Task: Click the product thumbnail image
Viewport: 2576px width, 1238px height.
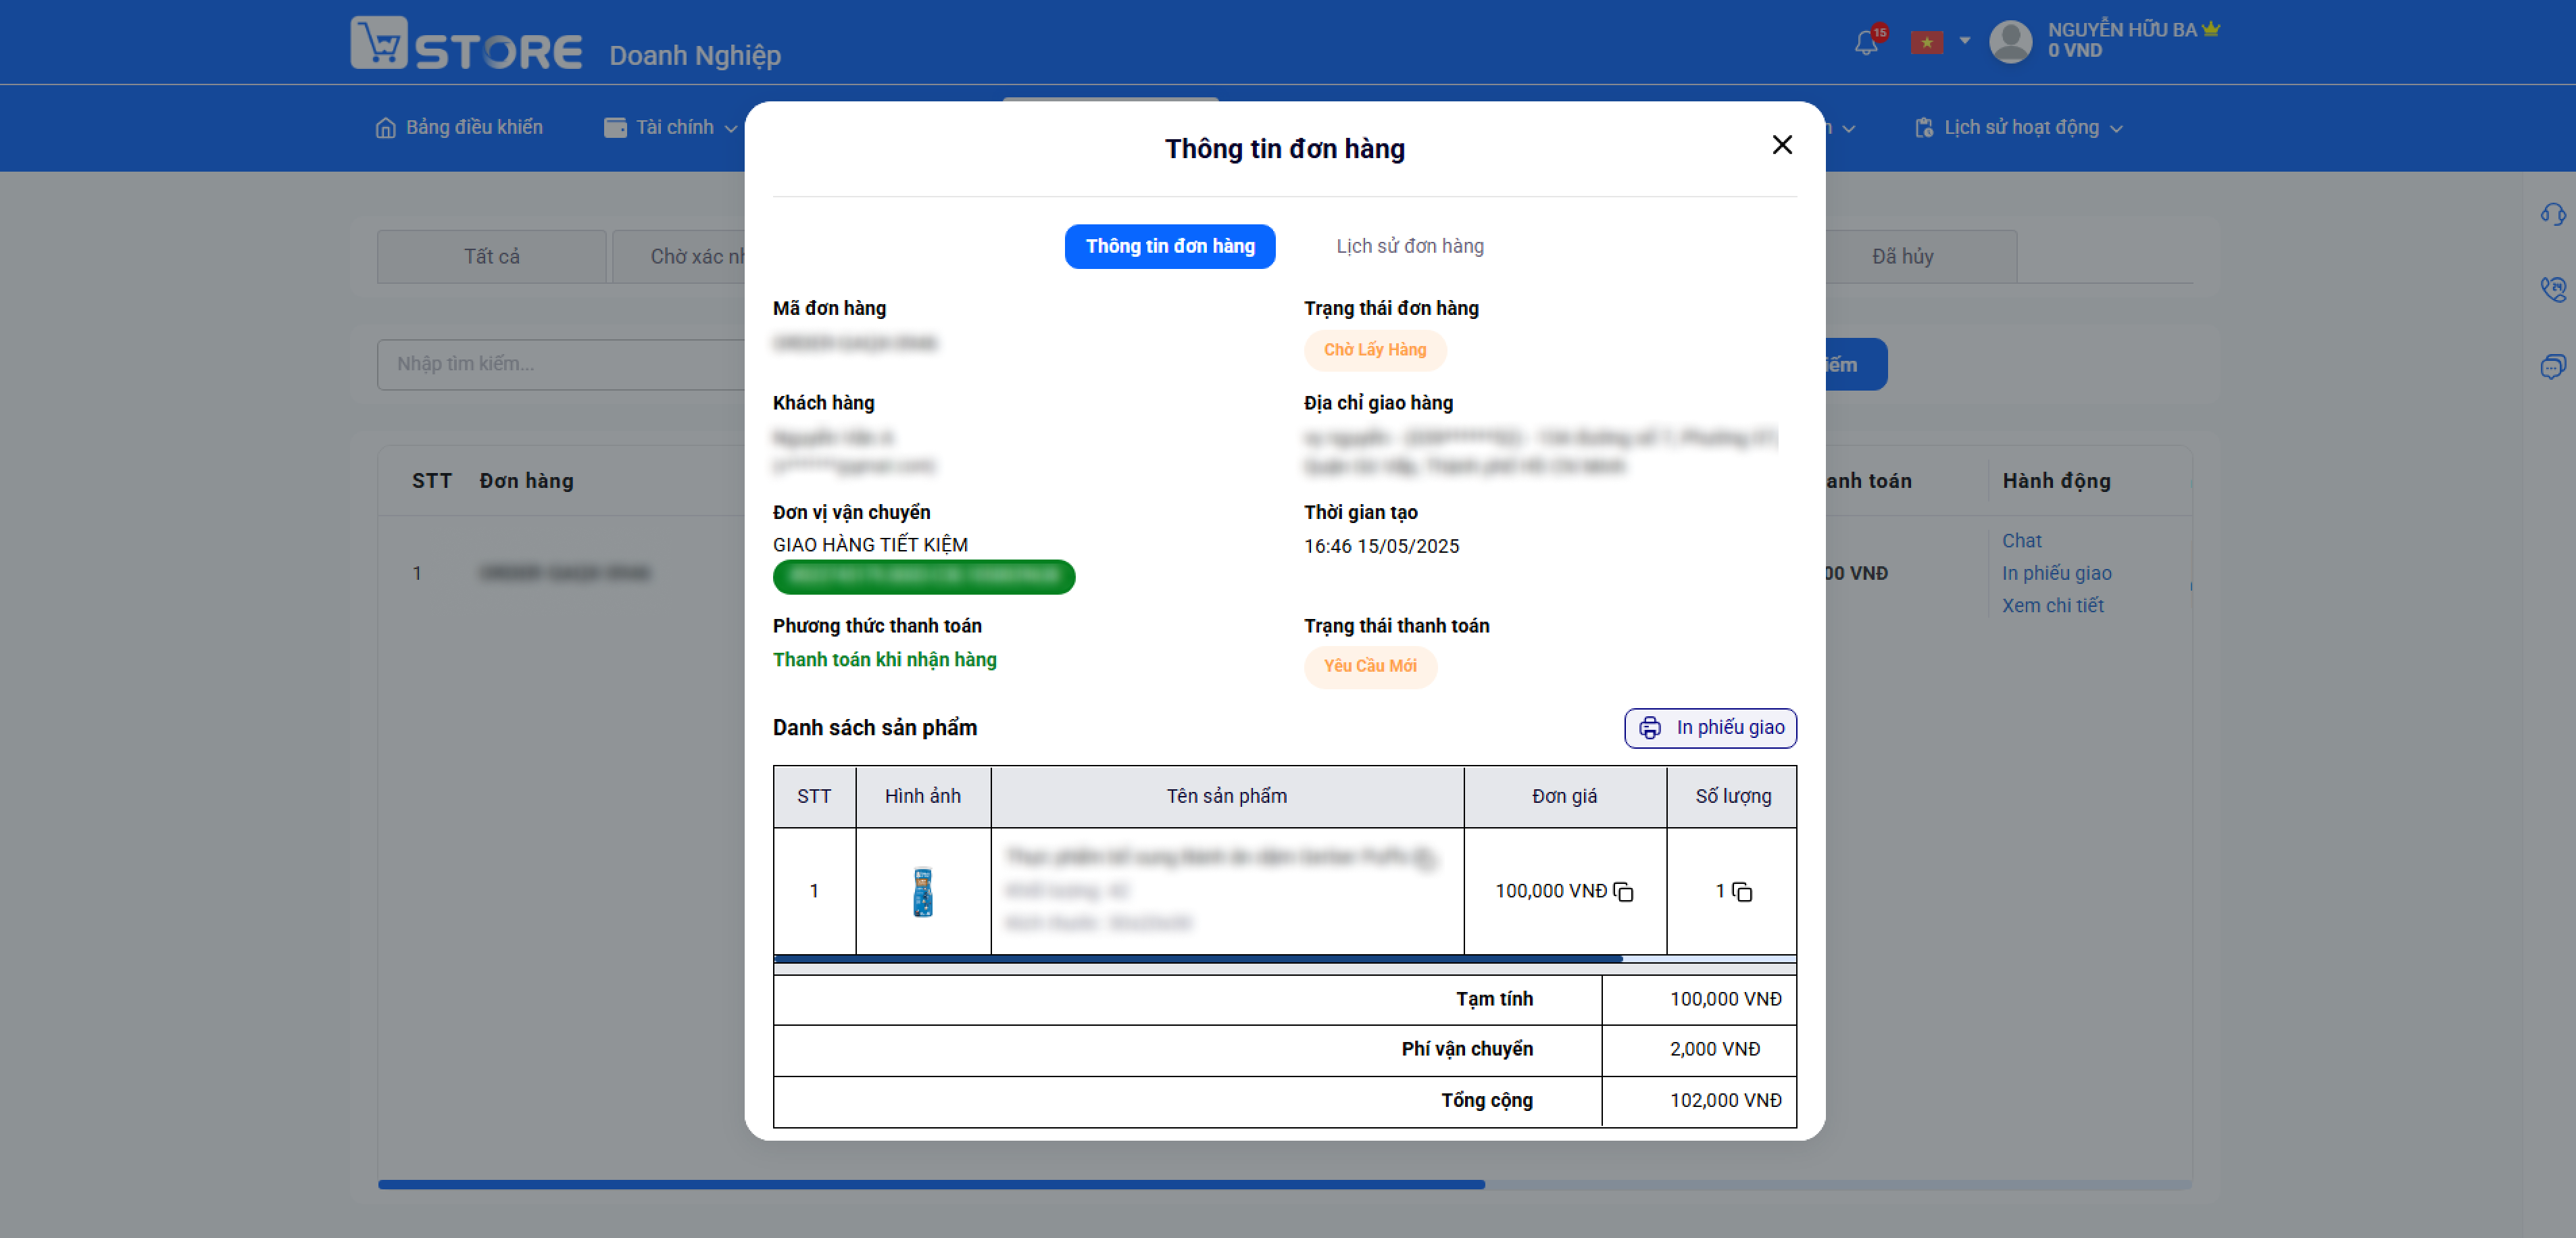Action: pyautogui.click(x=922, y=892)
